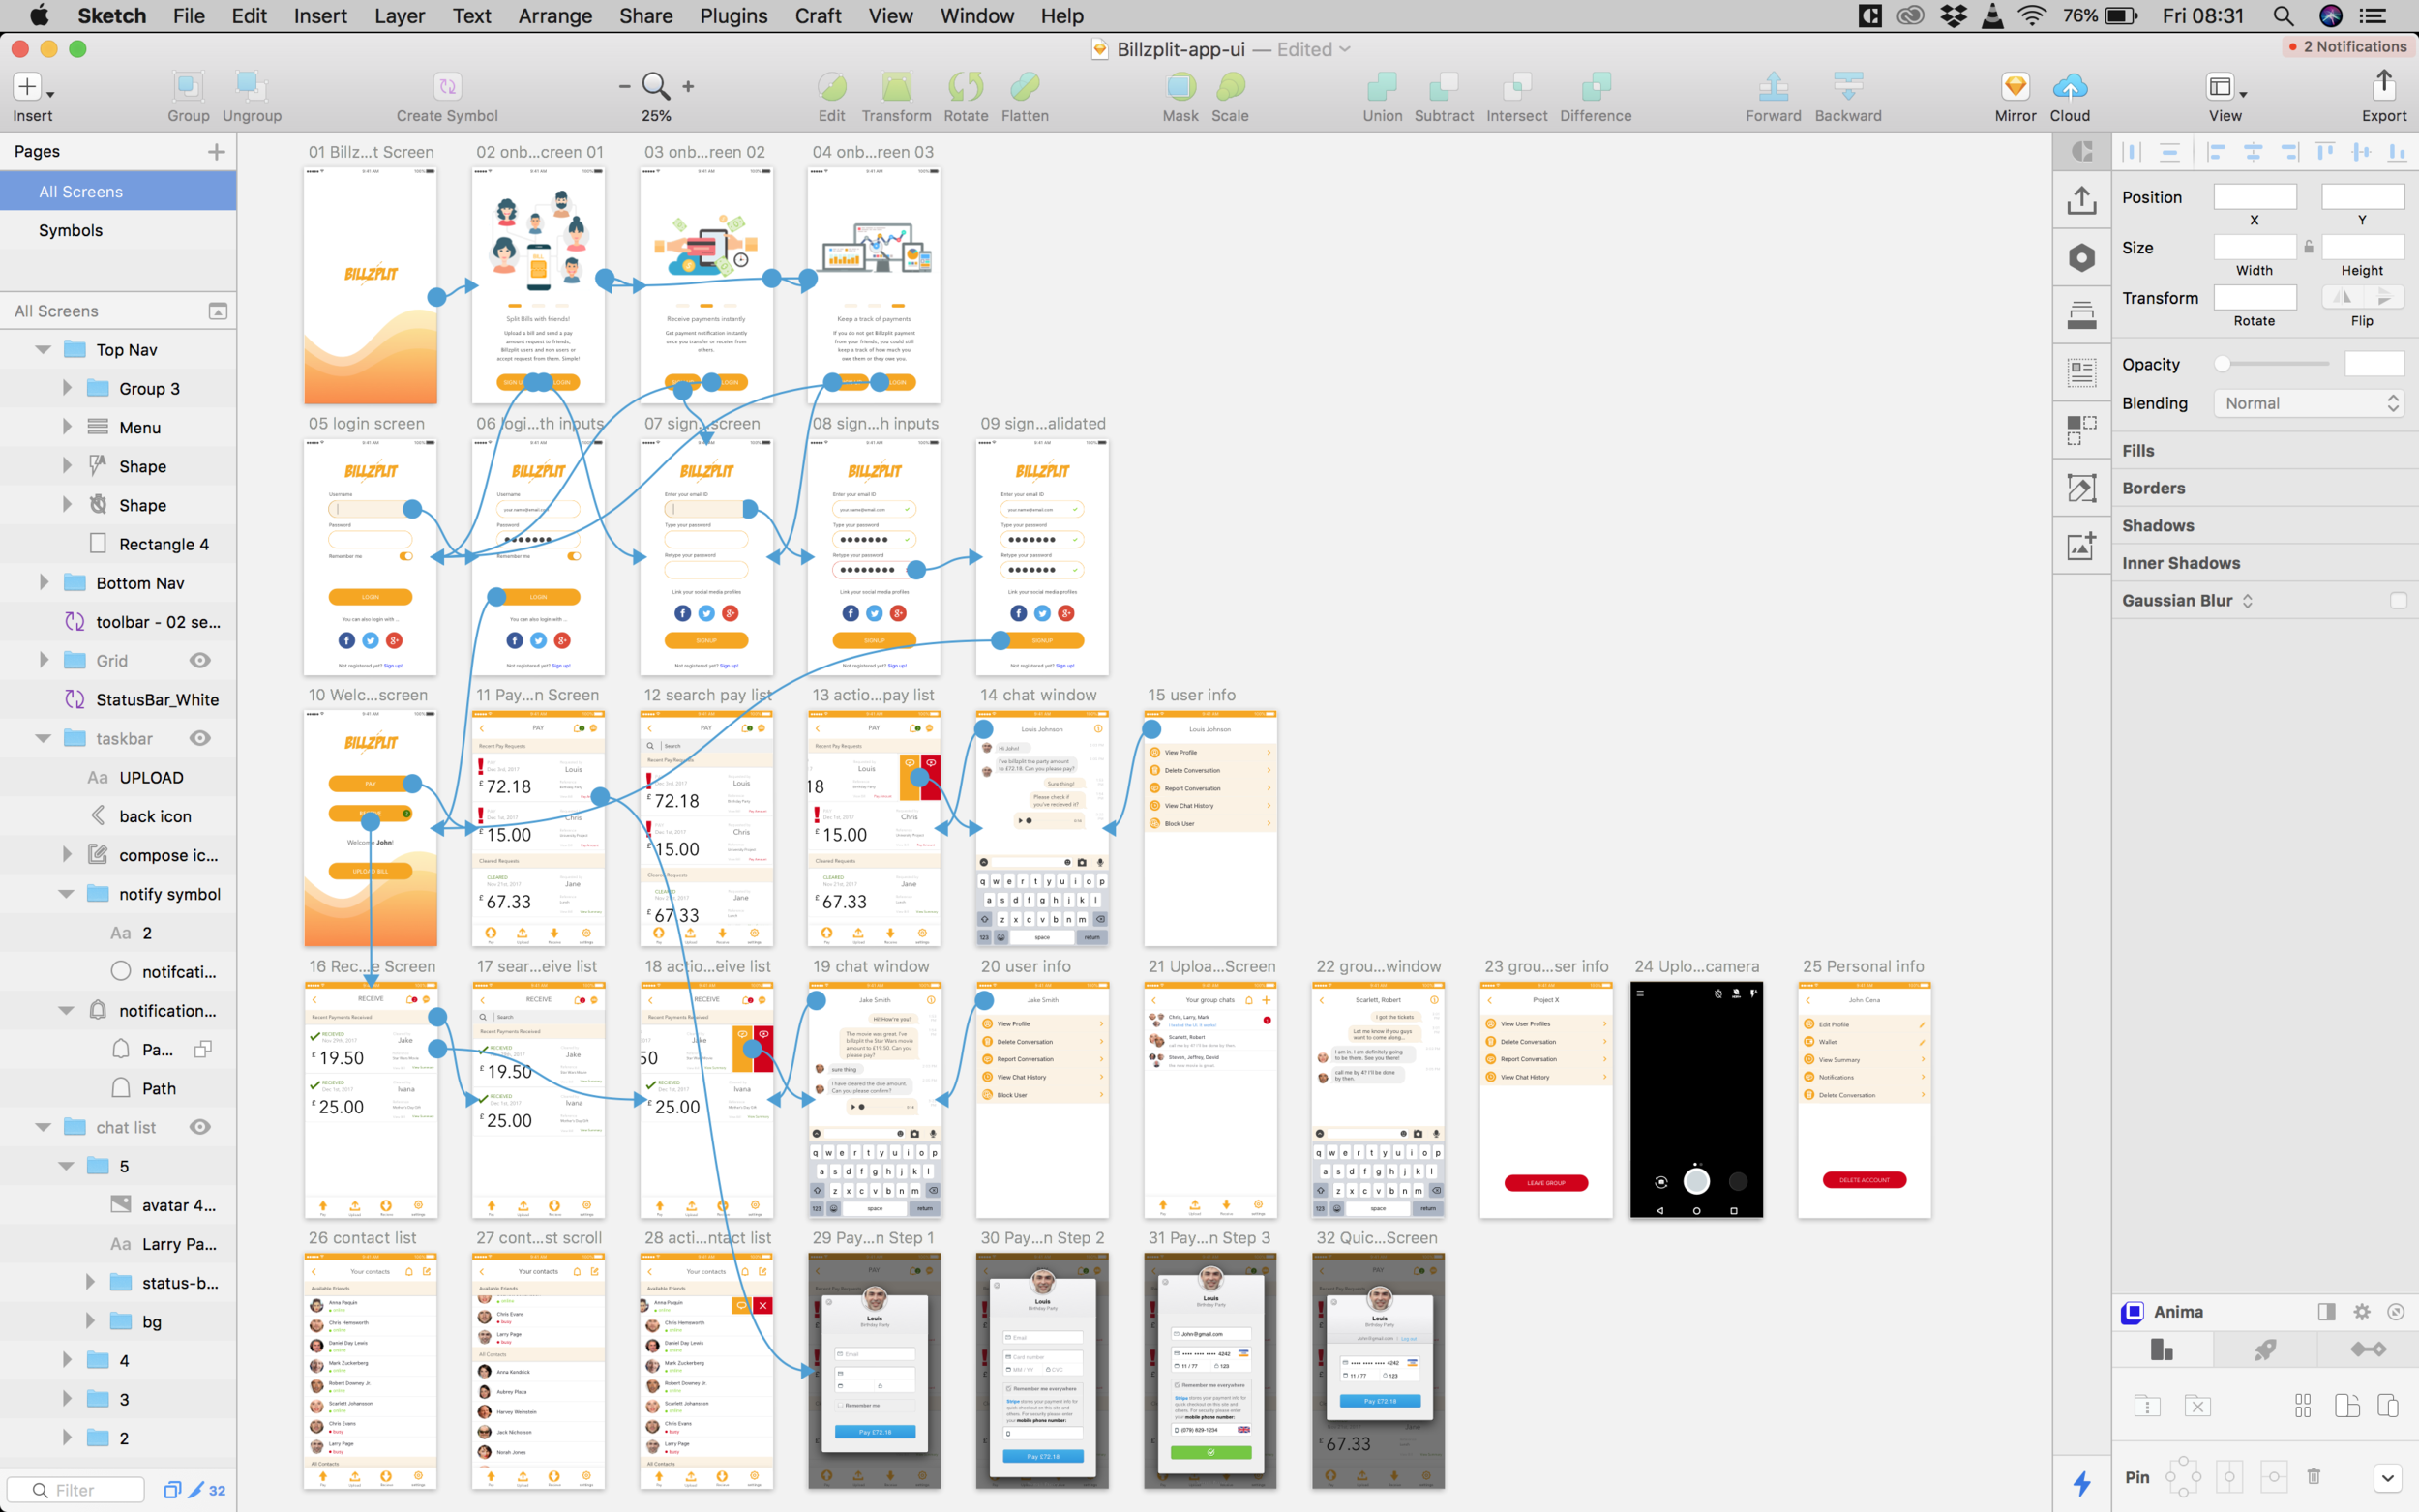Screen dimensions: 2419x1512
Task: Toggle visibility of the Grid layer
Action: 200,660
